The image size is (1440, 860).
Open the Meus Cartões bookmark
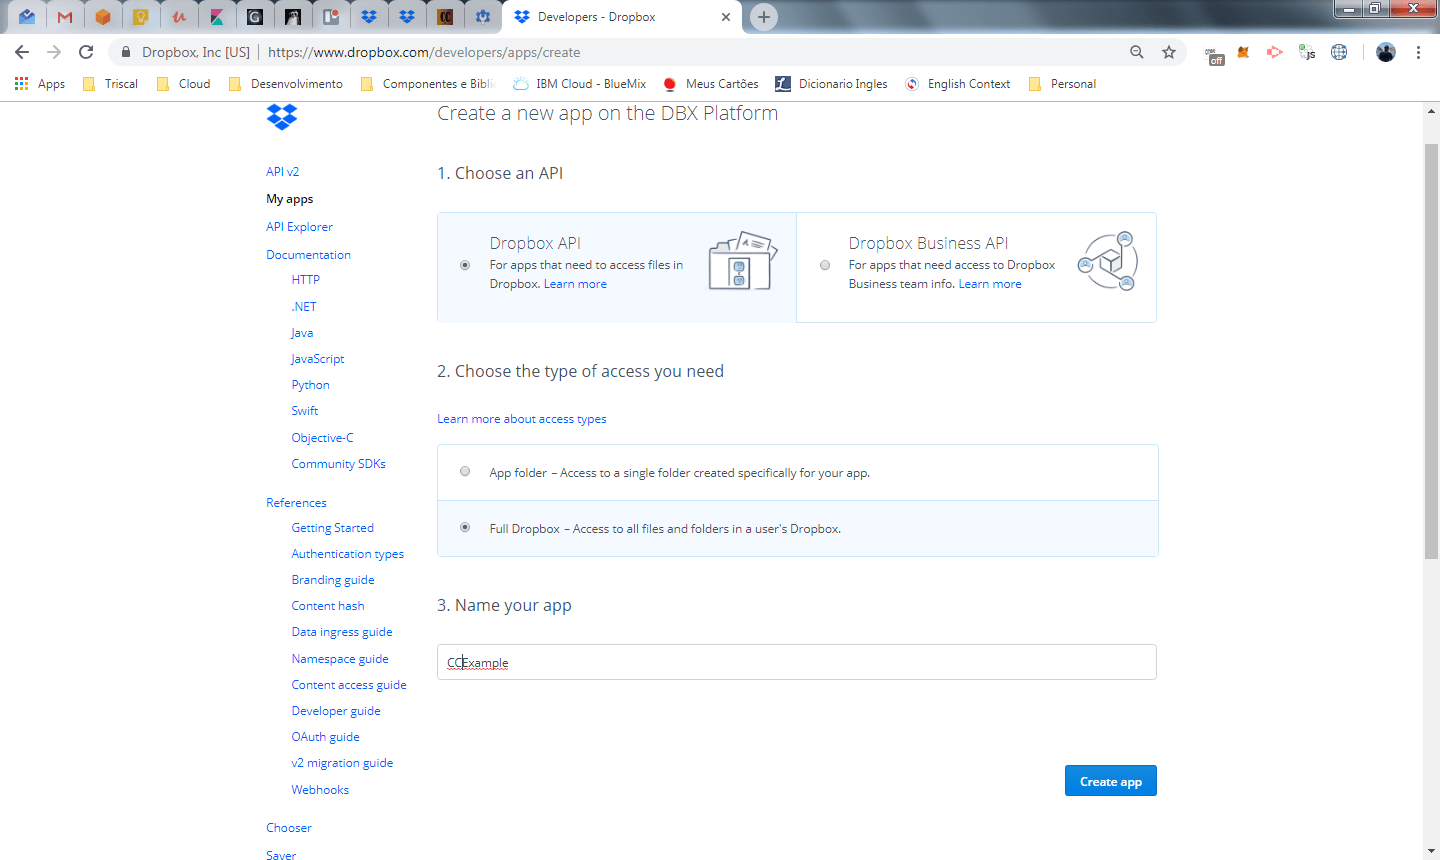point(711,84)
